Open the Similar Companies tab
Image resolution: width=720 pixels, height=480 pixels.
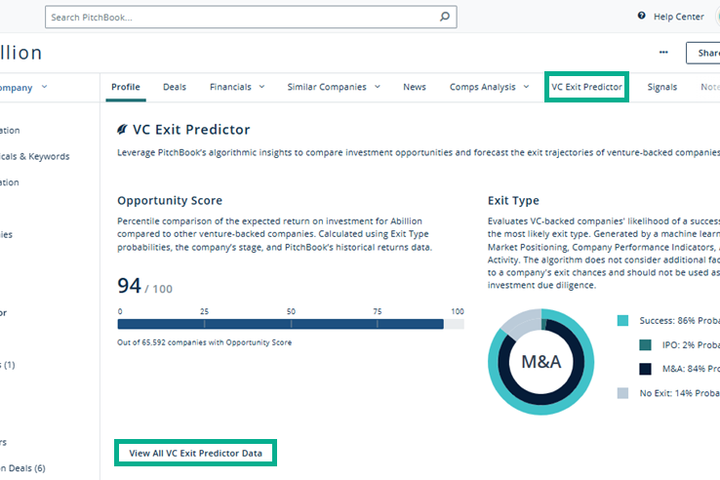click(327, 87)
